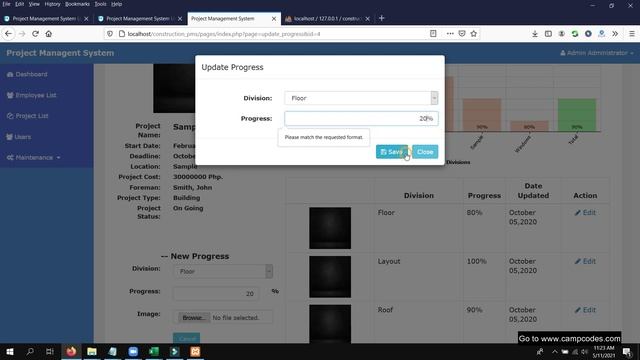
Task: Open the page actions three-dot menu
Action: [x=450, y=34]
